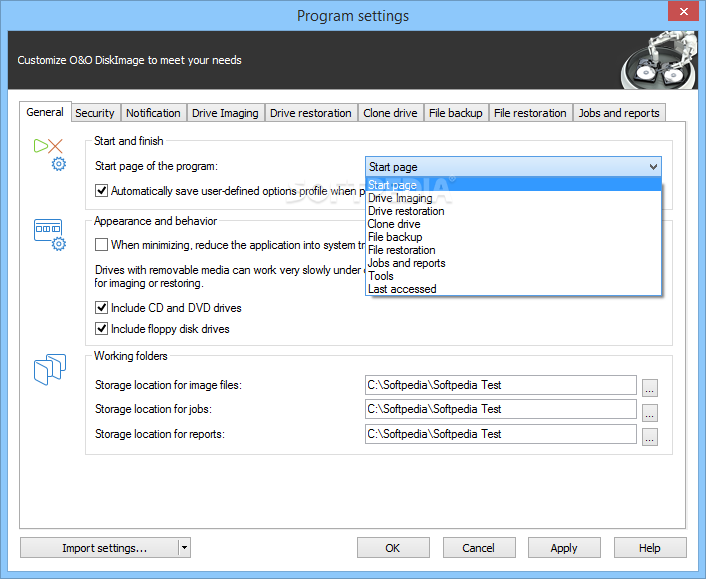Choose Drive Imaging in the dropdown list
This screenshot has height=579, width=706.
pyautogui.click(x=513, y=198)
